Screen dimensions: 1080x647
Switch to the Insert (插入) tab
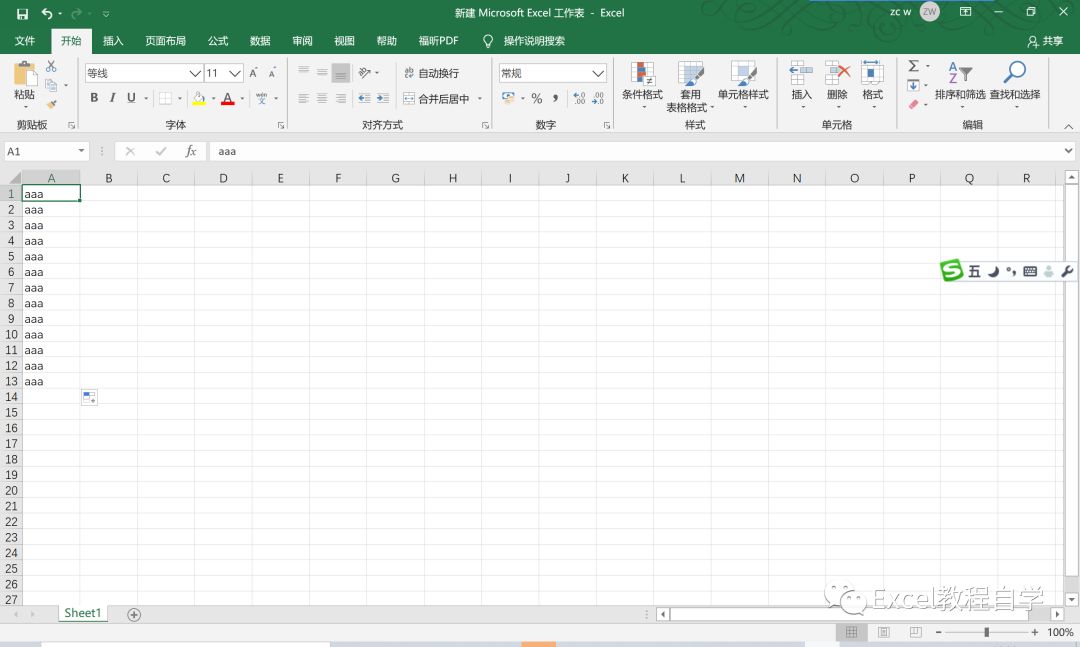tap(113, 41)
